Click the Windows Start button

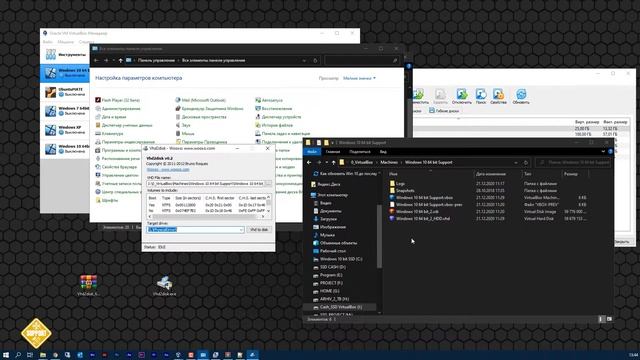tap(6, 355)
